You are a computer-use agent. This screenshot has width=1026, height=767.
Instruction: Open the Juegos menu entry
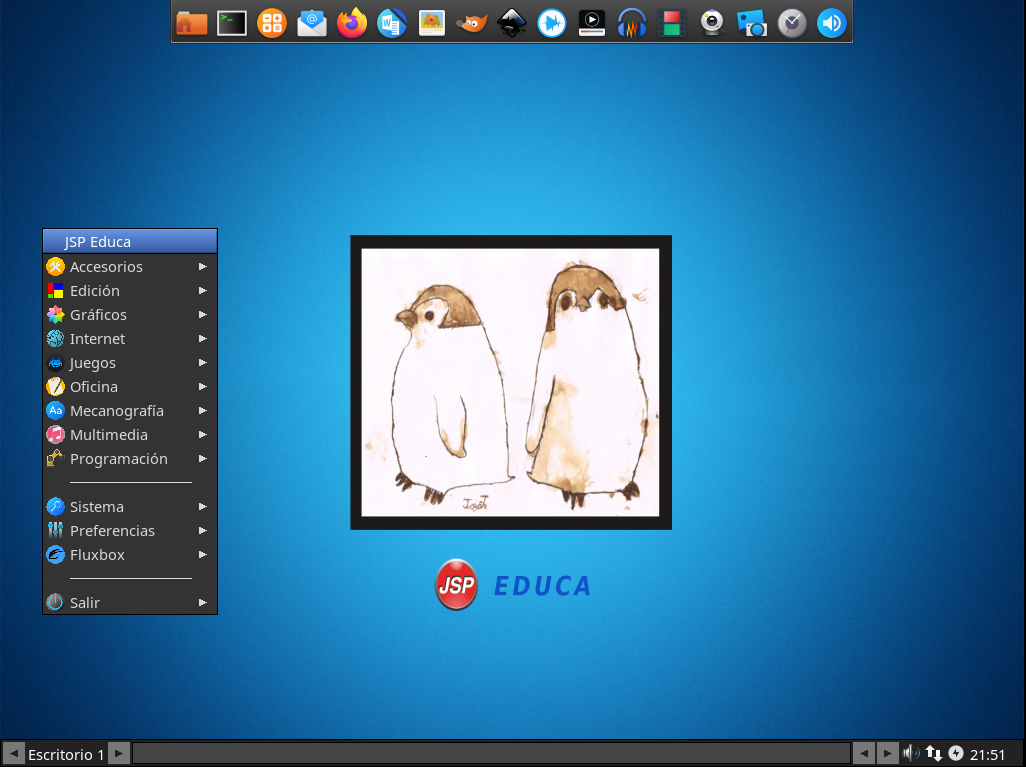(x=130, y=363)
